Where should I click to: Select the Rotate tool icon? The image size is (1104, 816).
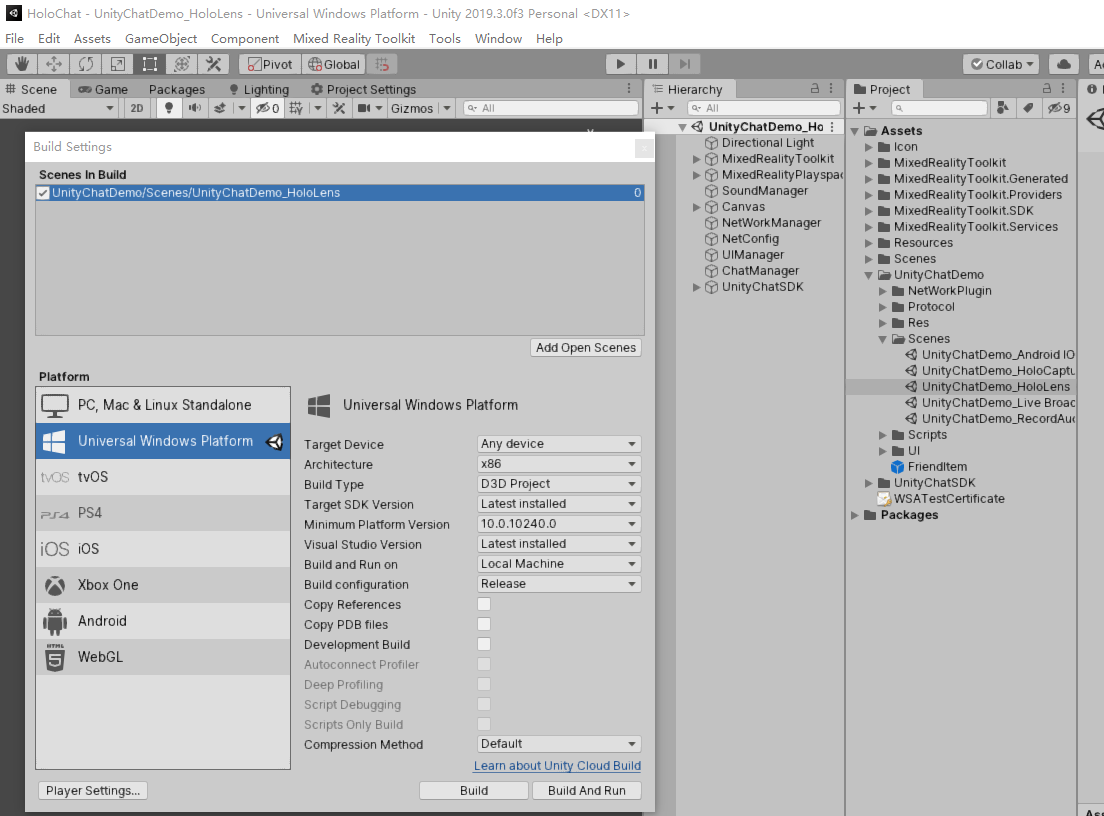coord(86,64)
